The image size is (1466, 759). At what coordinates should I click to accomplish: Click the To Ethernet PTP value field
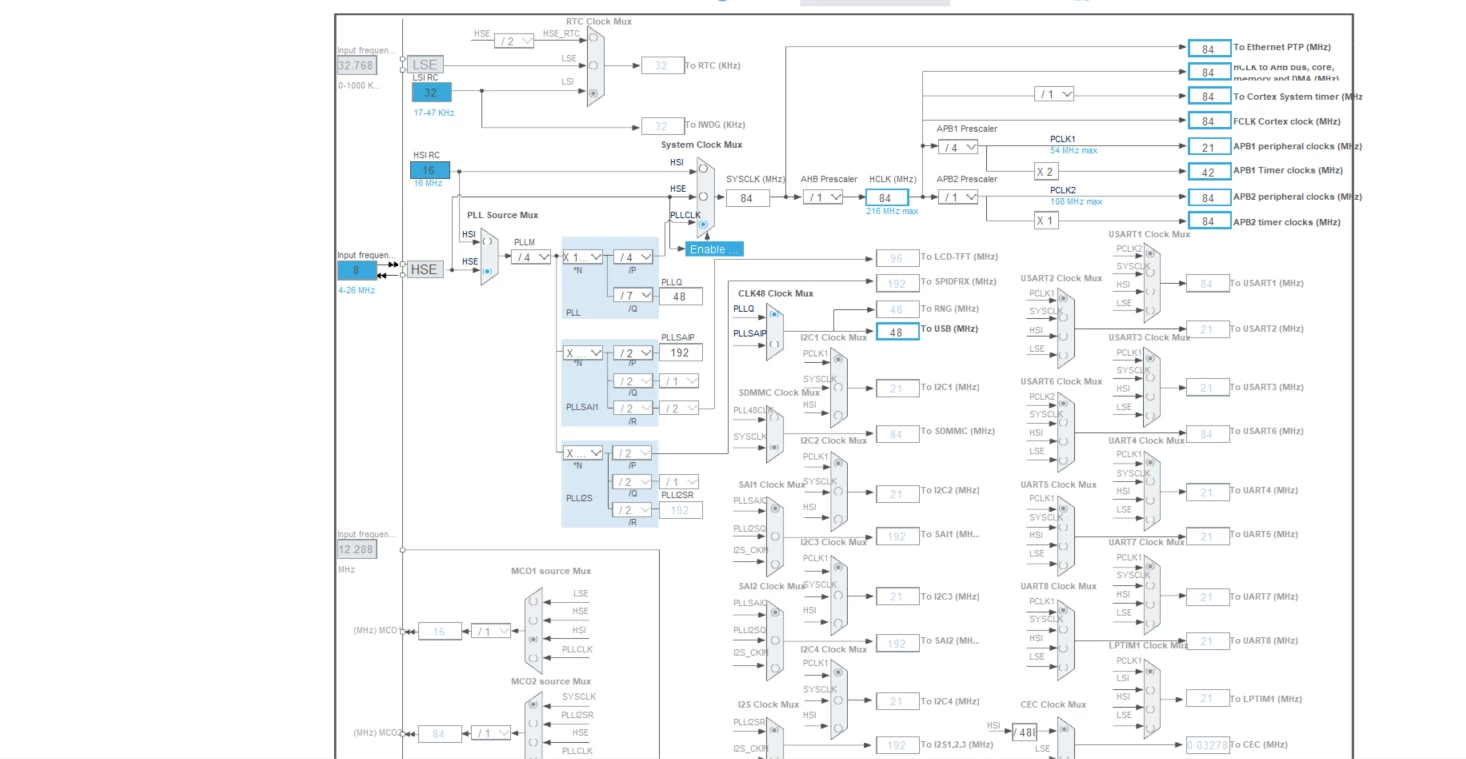pyautogui.click(x=1209, y=48)
